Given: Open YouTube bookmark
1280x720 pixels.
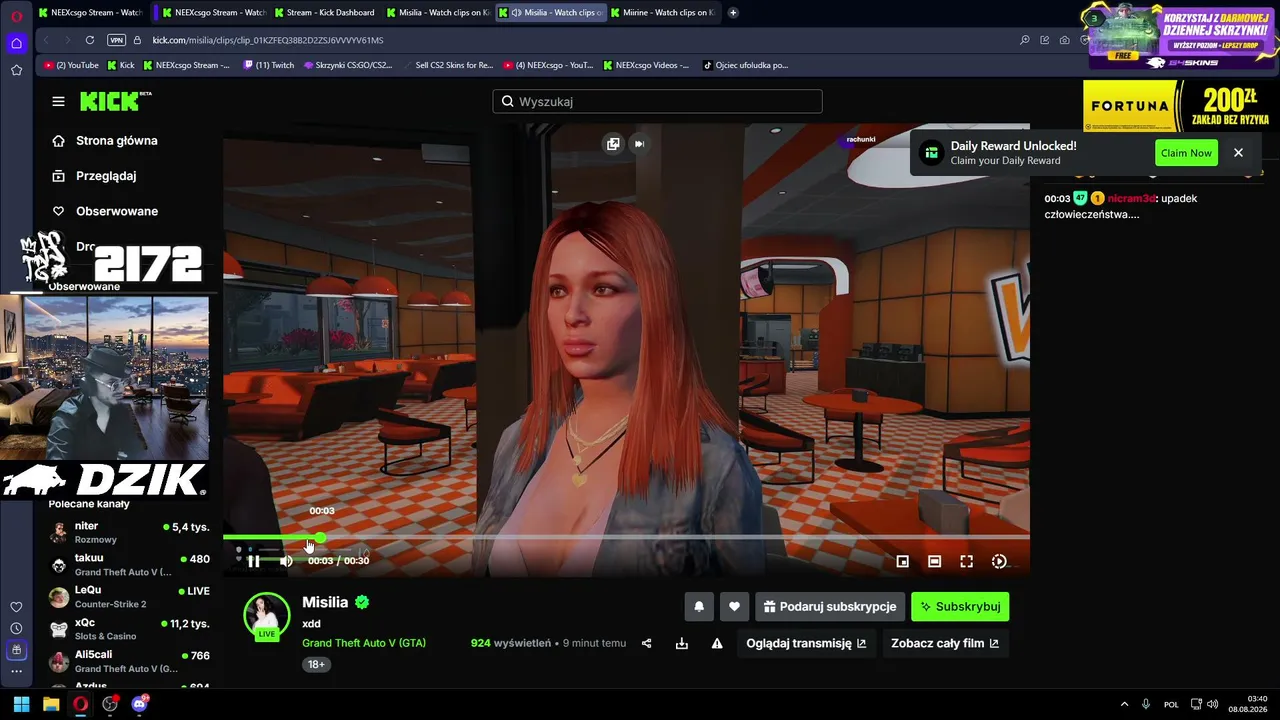Looking at the screenshot, I should 71,65.
